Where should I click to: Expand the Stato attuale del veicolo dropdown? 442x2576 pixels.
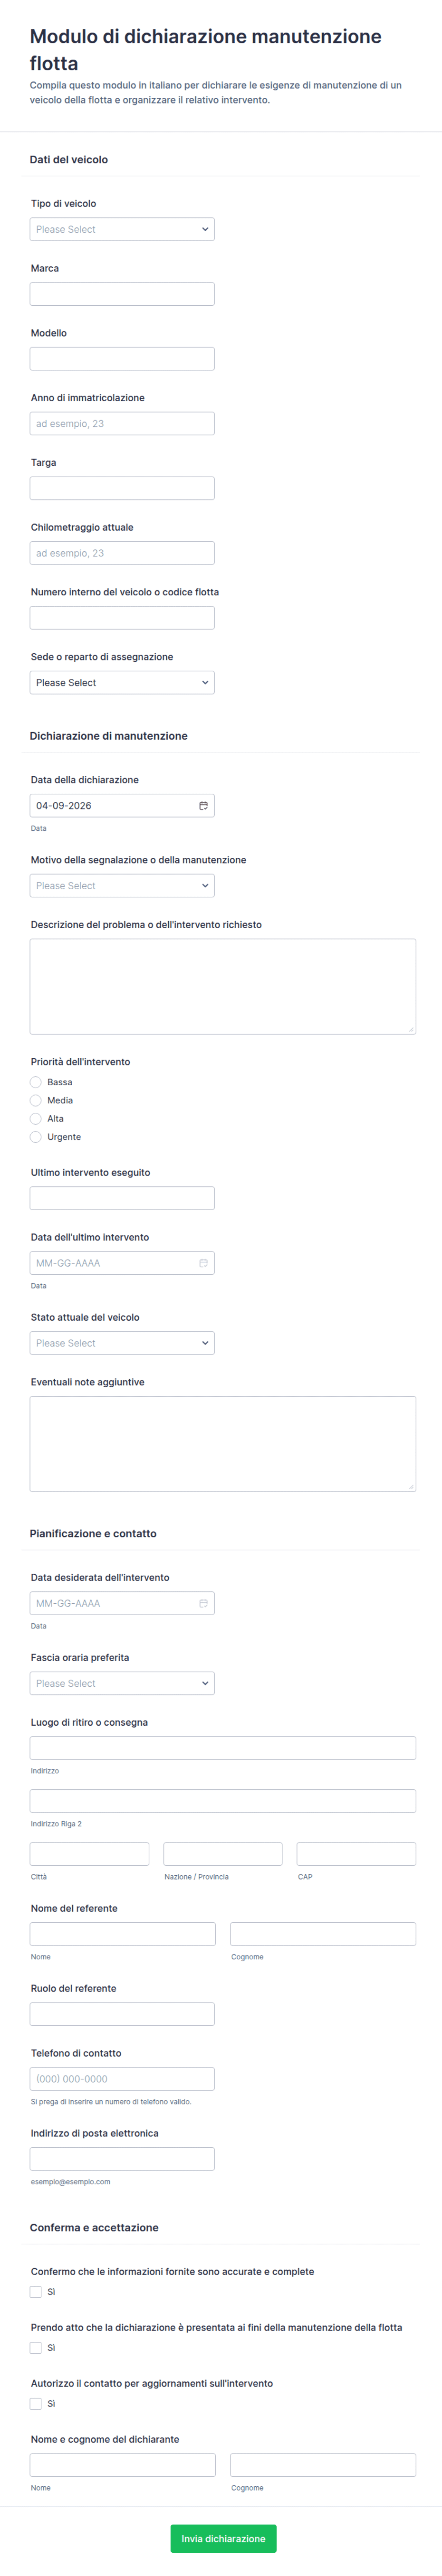(122, 1343)
